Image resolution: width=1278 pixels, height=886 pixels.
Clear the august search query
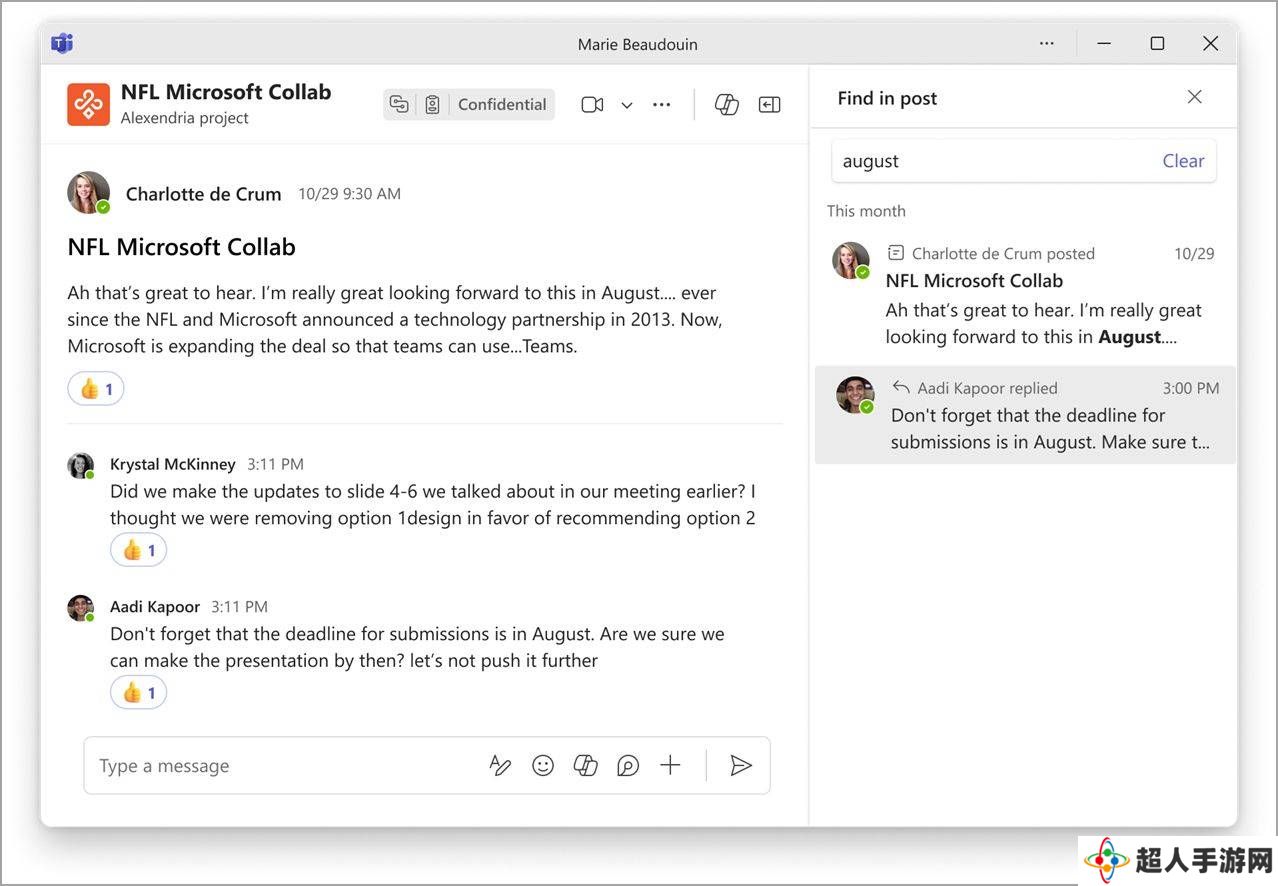[1183, 161]
